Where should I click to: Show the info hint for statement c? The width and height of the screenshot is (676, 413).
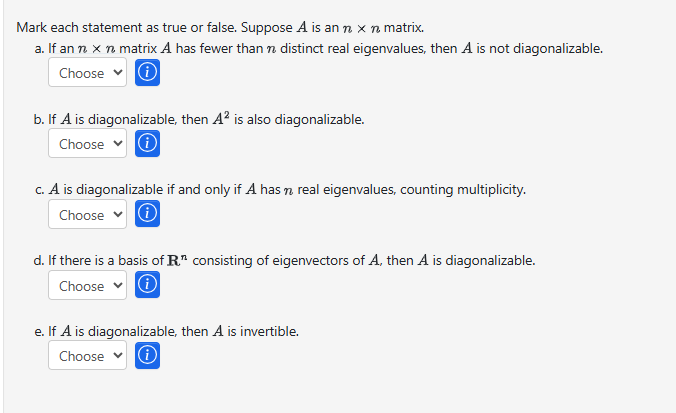pos(147,215)
